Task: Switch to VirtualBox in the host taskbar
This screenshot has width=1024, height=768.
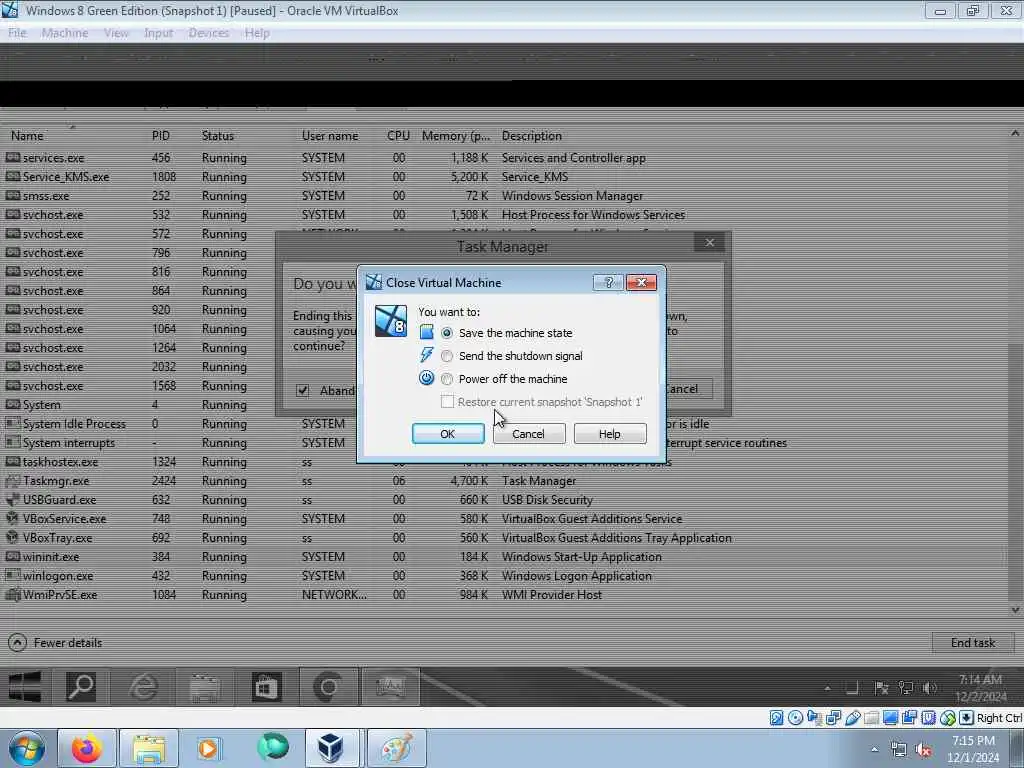Action: [x=332, y=748]
